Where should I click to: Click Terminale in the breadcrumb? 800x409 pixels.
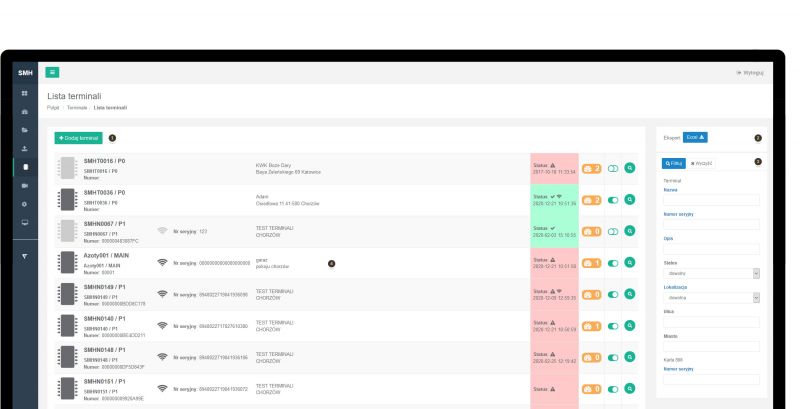pyautogui.click(x=77, y=107)
